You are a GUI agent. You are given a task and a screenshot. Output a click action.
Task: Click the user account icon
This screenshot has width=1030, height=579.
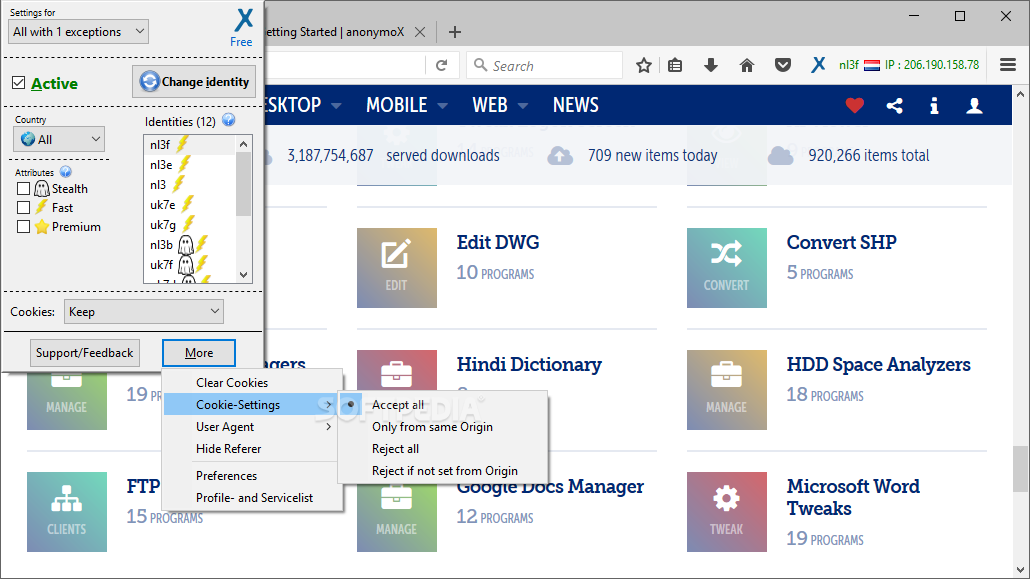click(x=974, y=105)
